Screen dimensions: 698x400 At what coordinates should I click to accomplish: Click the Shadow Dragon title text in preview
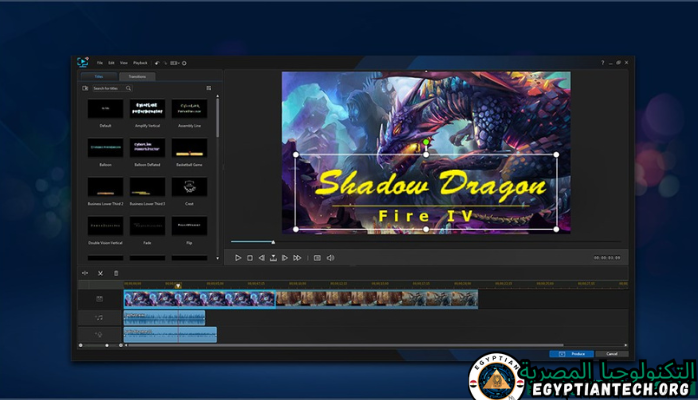coord(431,184)
